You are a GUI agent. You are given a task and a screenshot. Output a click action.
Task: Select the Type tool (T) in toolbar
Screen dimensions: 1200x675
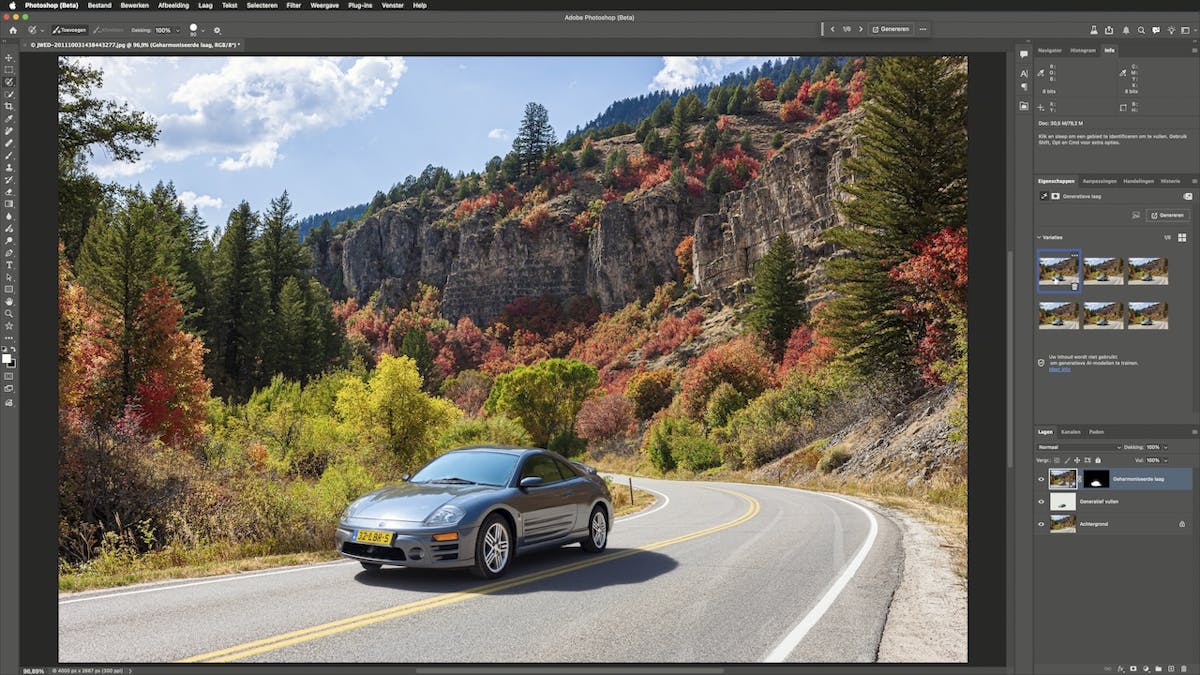click(x=9, y=265)
